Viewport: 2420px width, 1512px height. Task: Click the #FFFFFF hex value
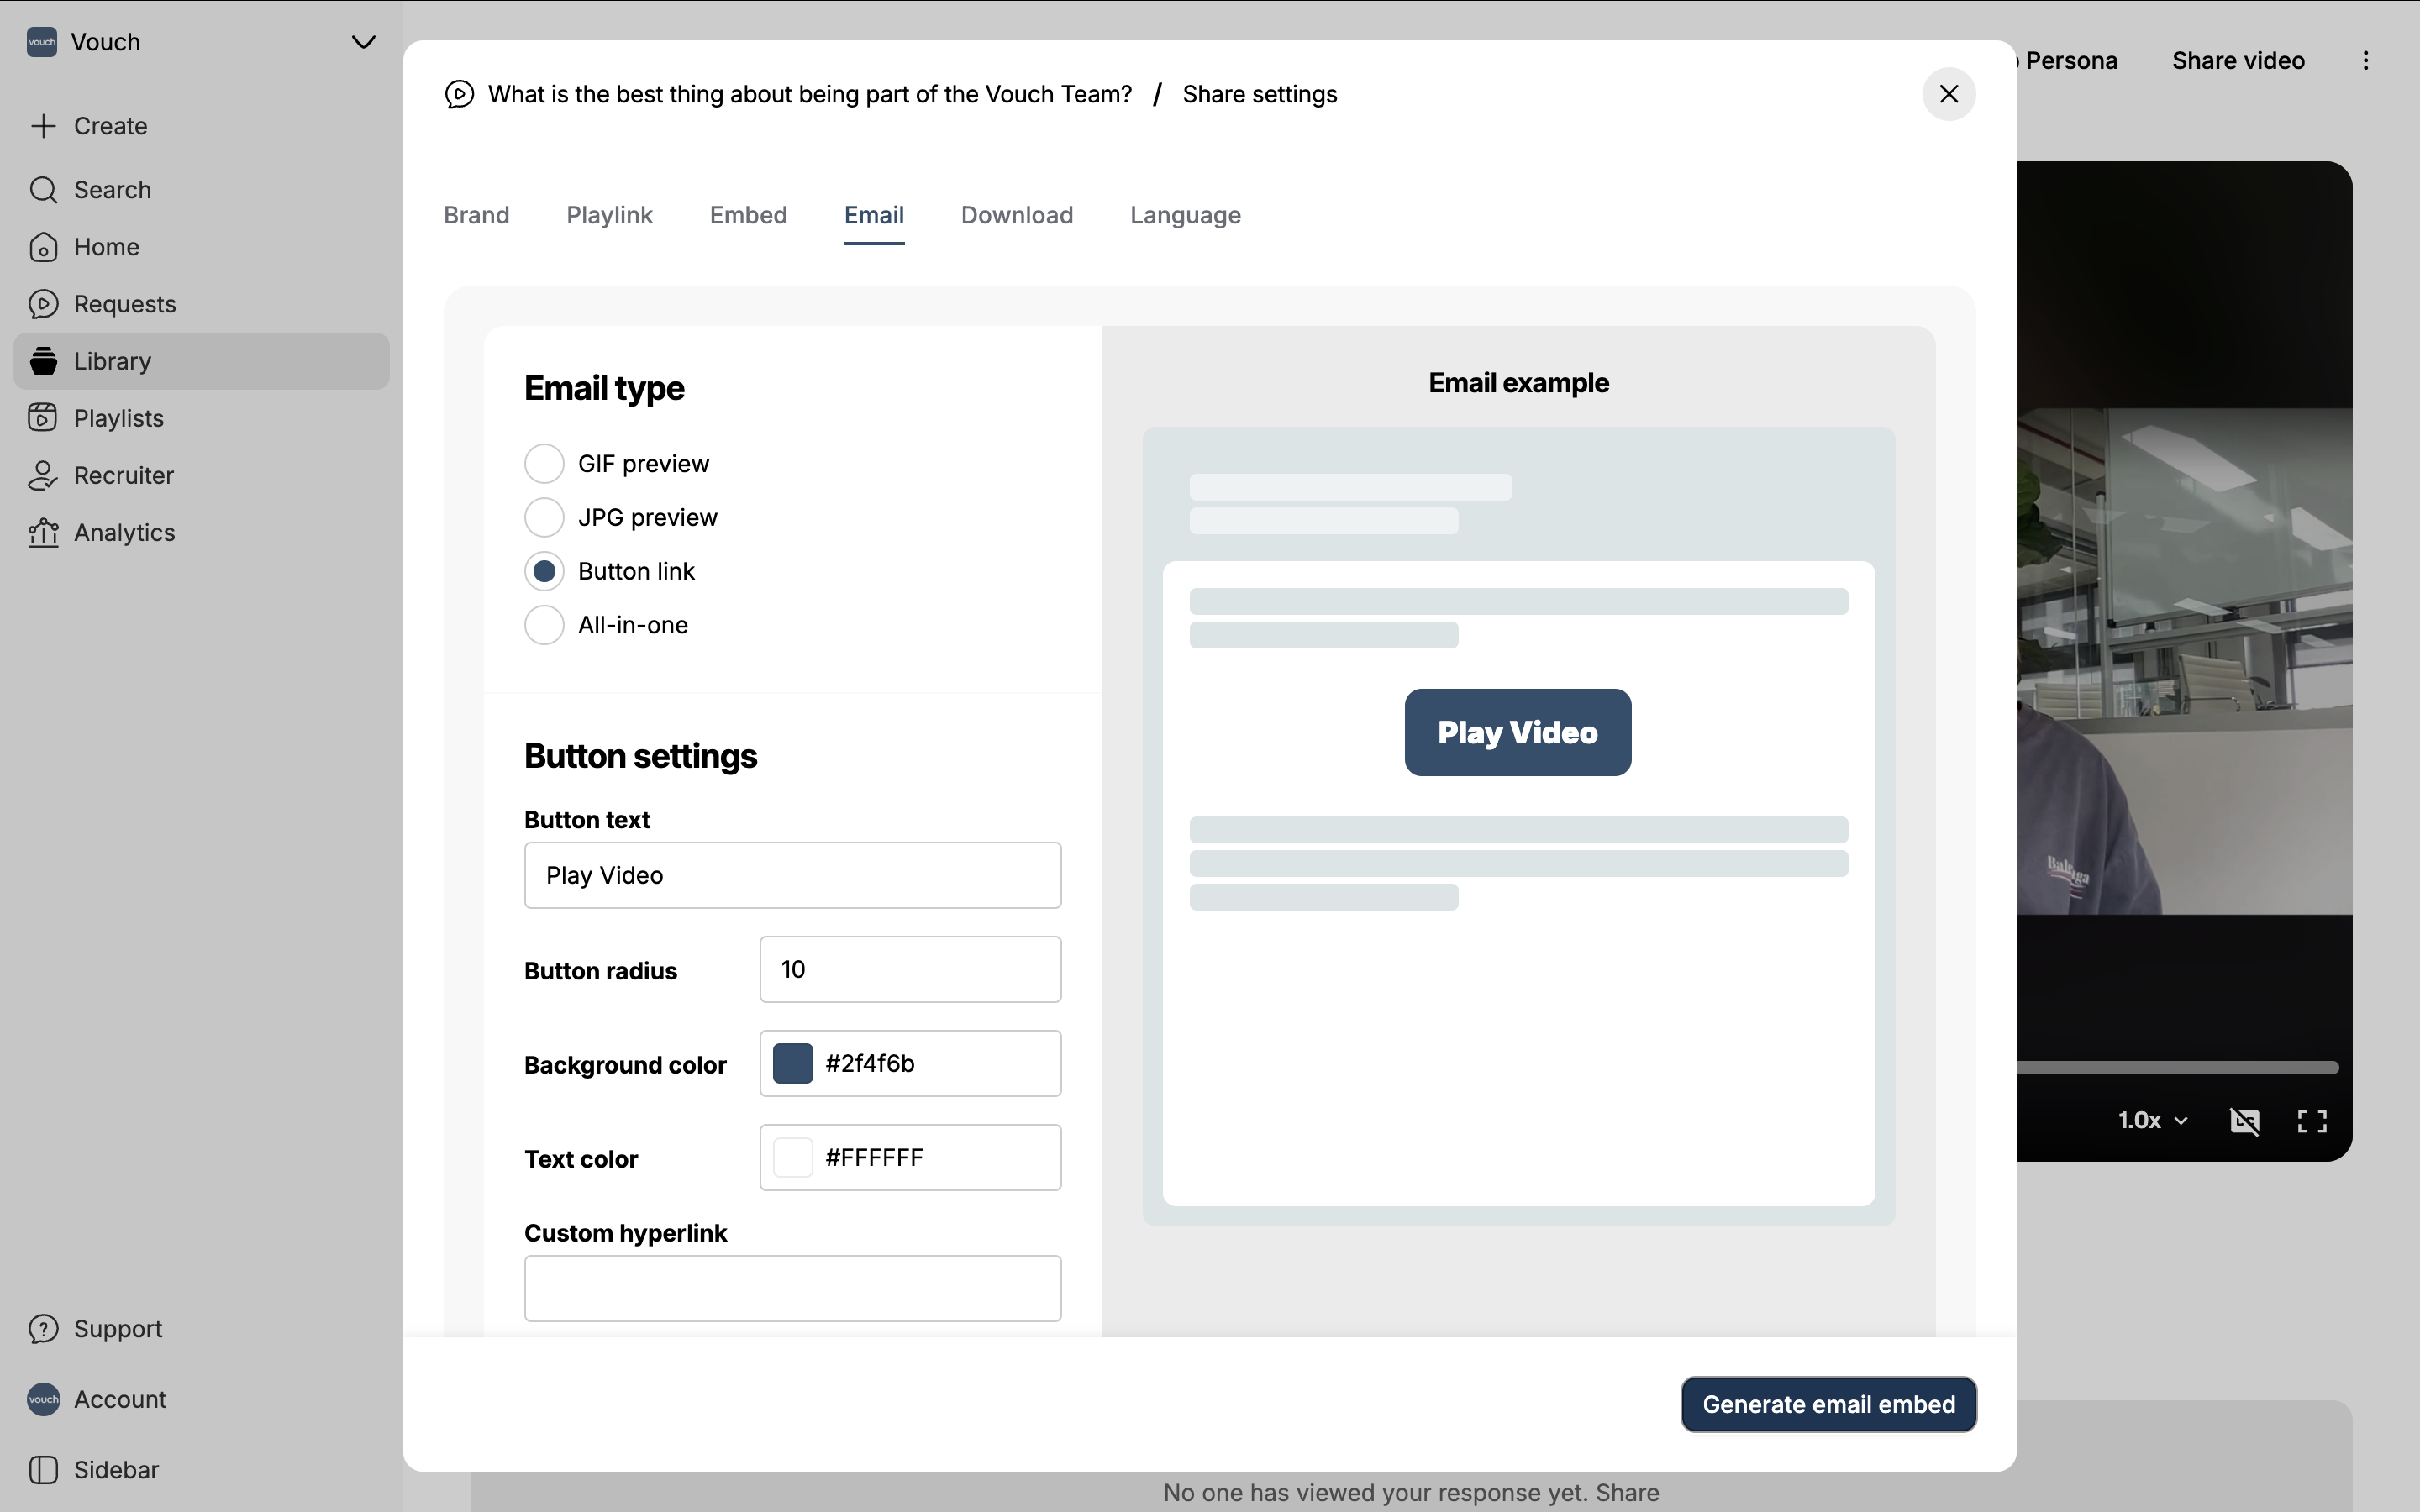tap(874, 1157)
